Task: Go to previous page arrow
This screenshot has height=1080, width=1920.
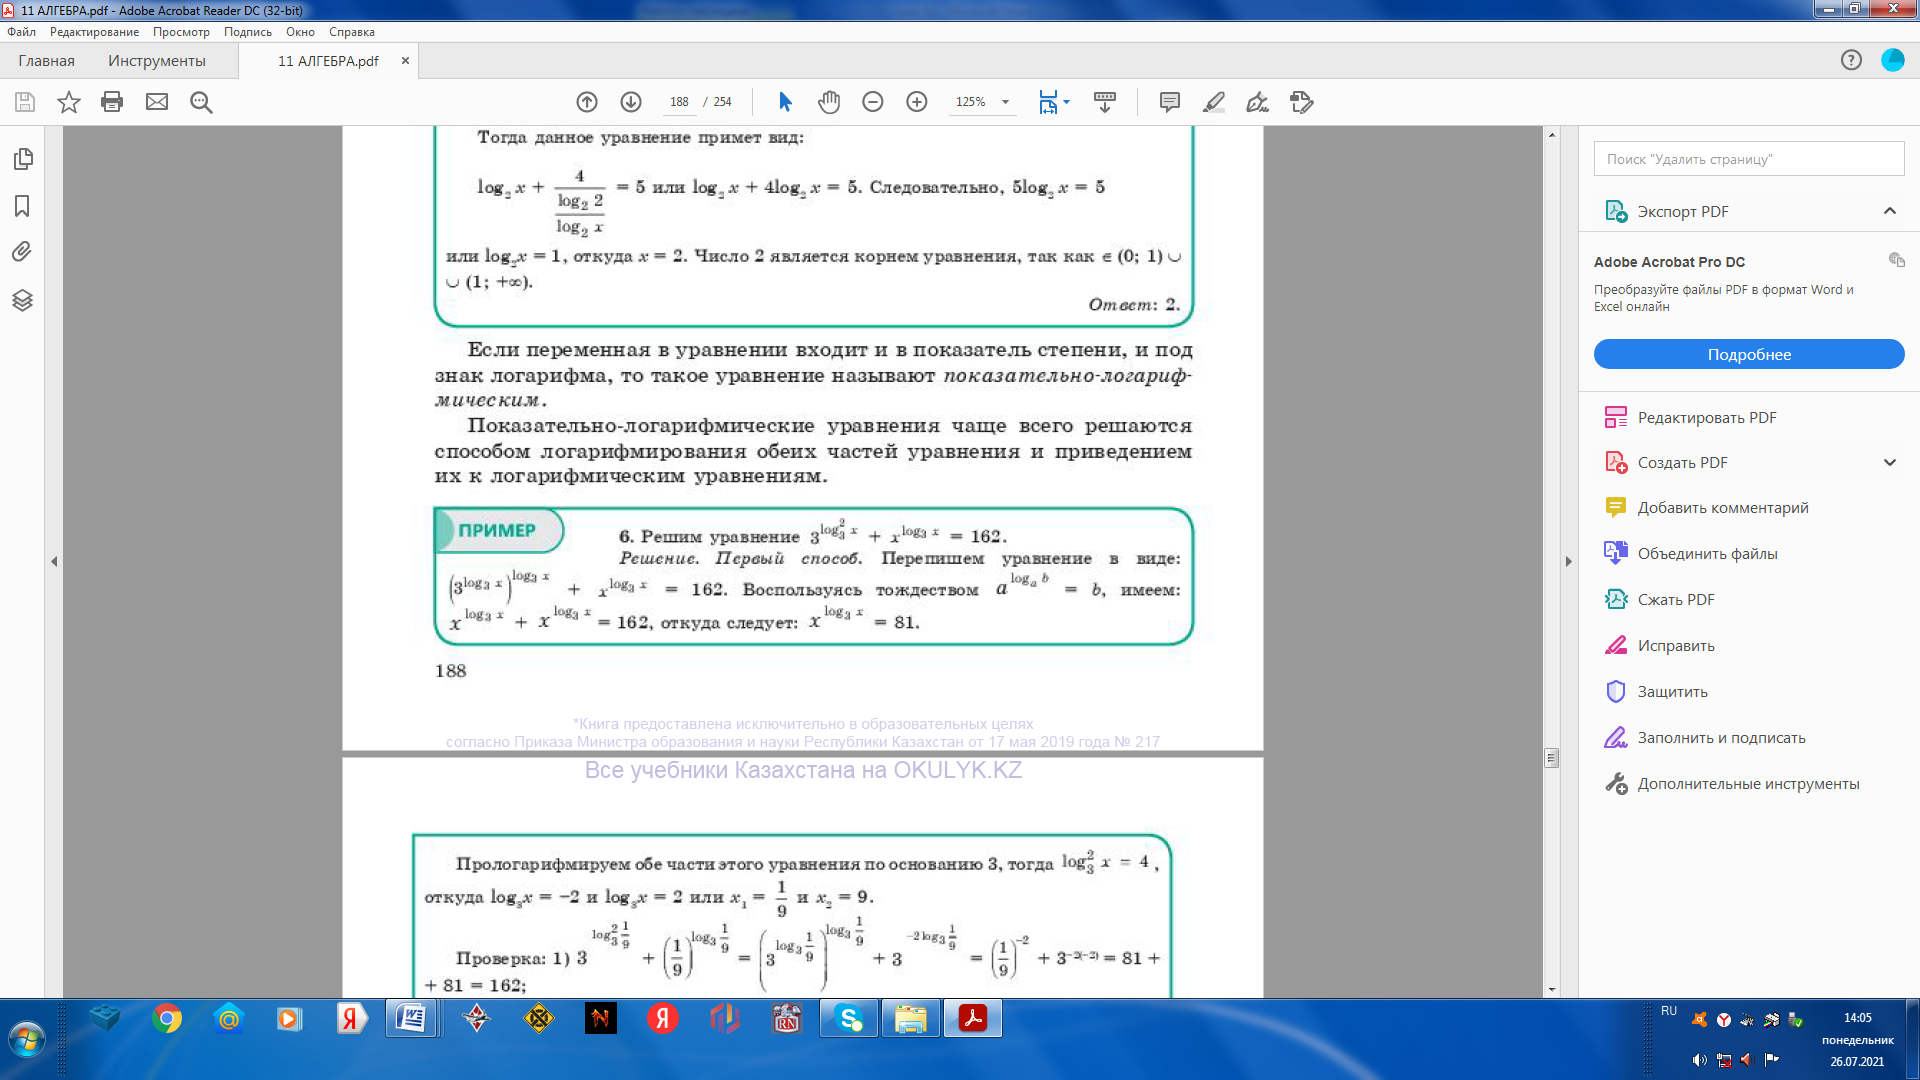Action: tap(587, 102)
